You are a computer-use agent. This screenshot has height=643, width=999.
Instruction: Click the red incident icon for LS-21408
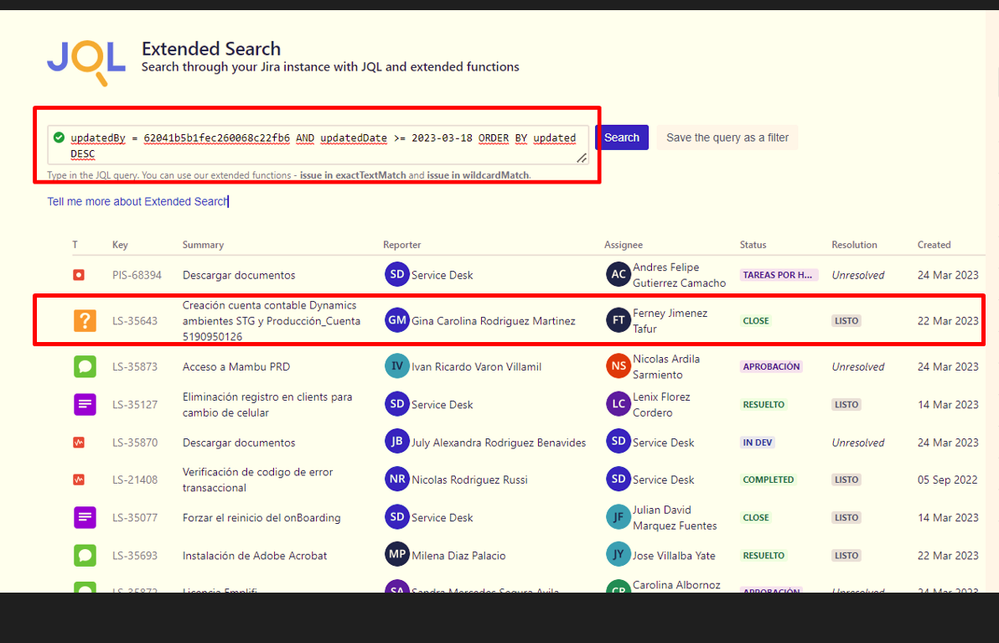point(78,479)
